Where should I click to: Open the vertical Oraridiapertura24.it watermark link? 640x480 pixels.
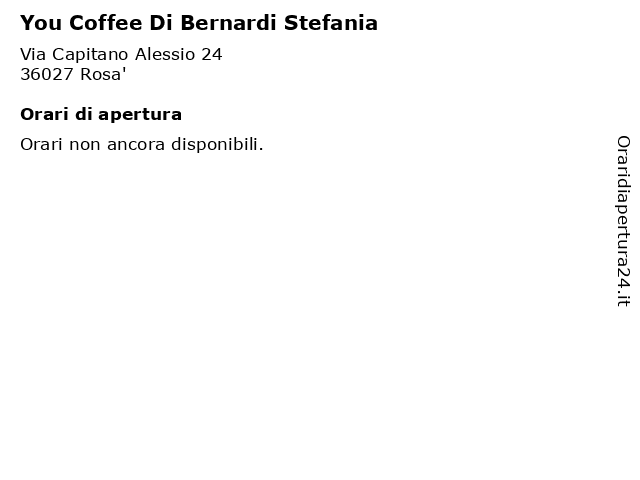point(623,221)
